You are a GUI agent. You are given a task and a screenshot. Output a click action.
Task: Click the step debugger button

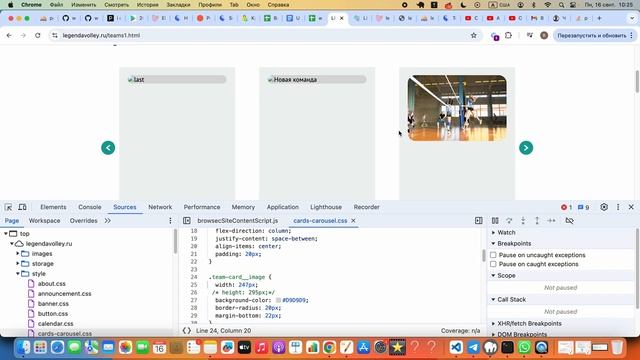pos(551,221)
